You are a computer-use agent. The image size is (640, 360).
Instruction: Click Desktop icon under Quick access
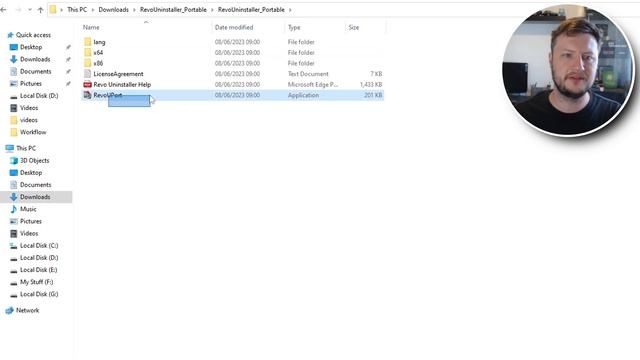[x=13, y=47]
